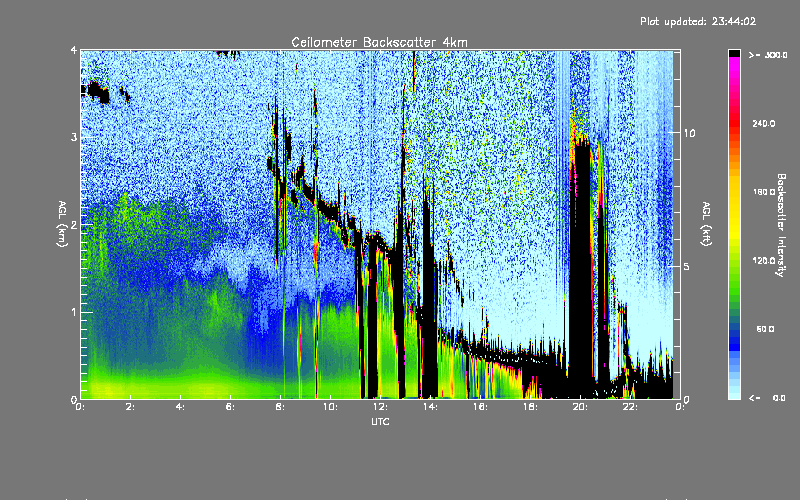Click the "1" tick on the AGL (km) axis
Viewport: 800px width, 500px height.
74,312
